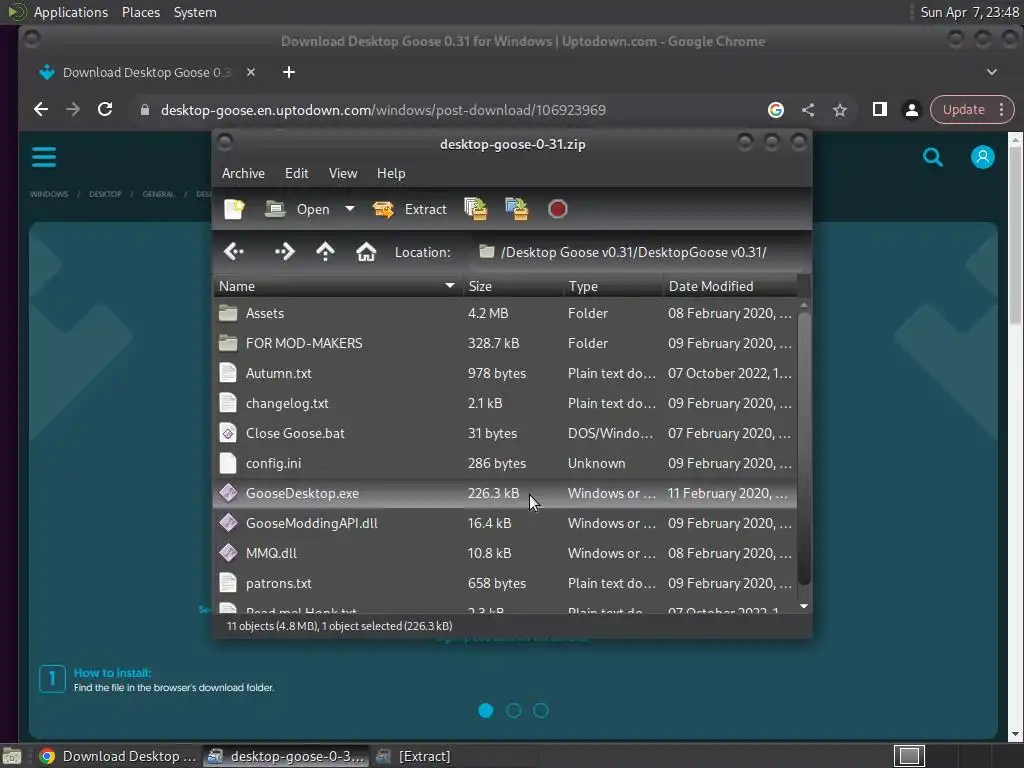1024x768 pixels.
Task: Click the Chrome Update button
Action: click(x=963, y=110)
